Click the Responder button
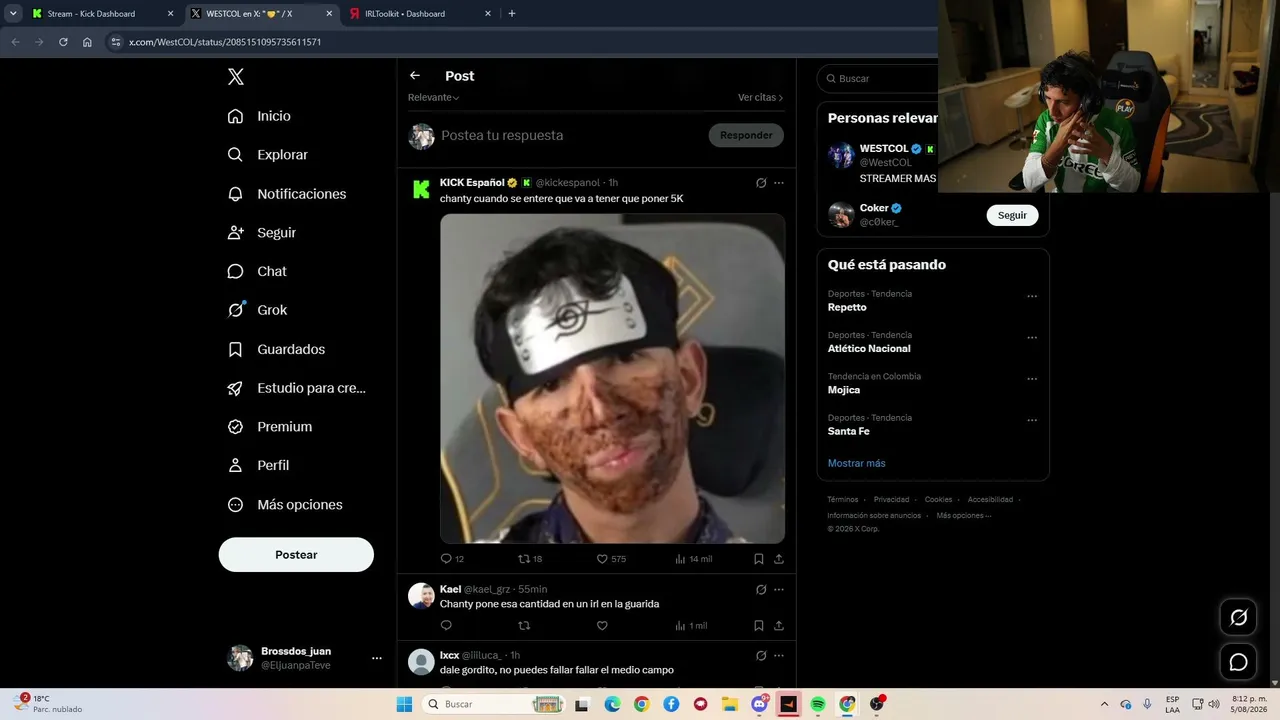The width and height of the screenshot is (1280, 720). 746,135
